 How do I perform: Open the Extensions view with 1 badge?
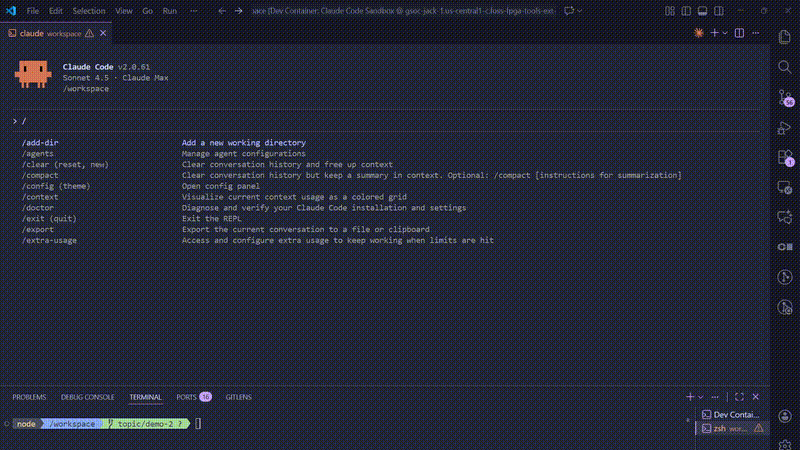[x=786, y=158]
